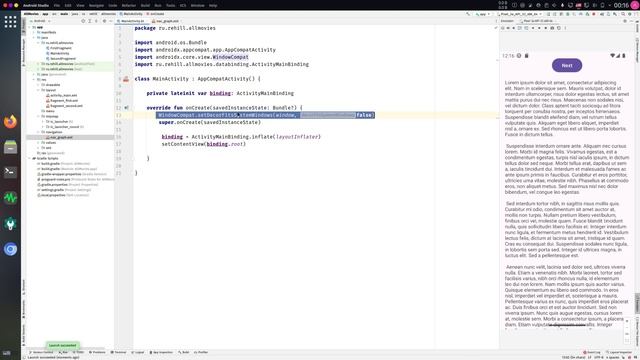The image size is (640, 360).
Task: Click the system clock in the top bar
Action: coord(621,5)
